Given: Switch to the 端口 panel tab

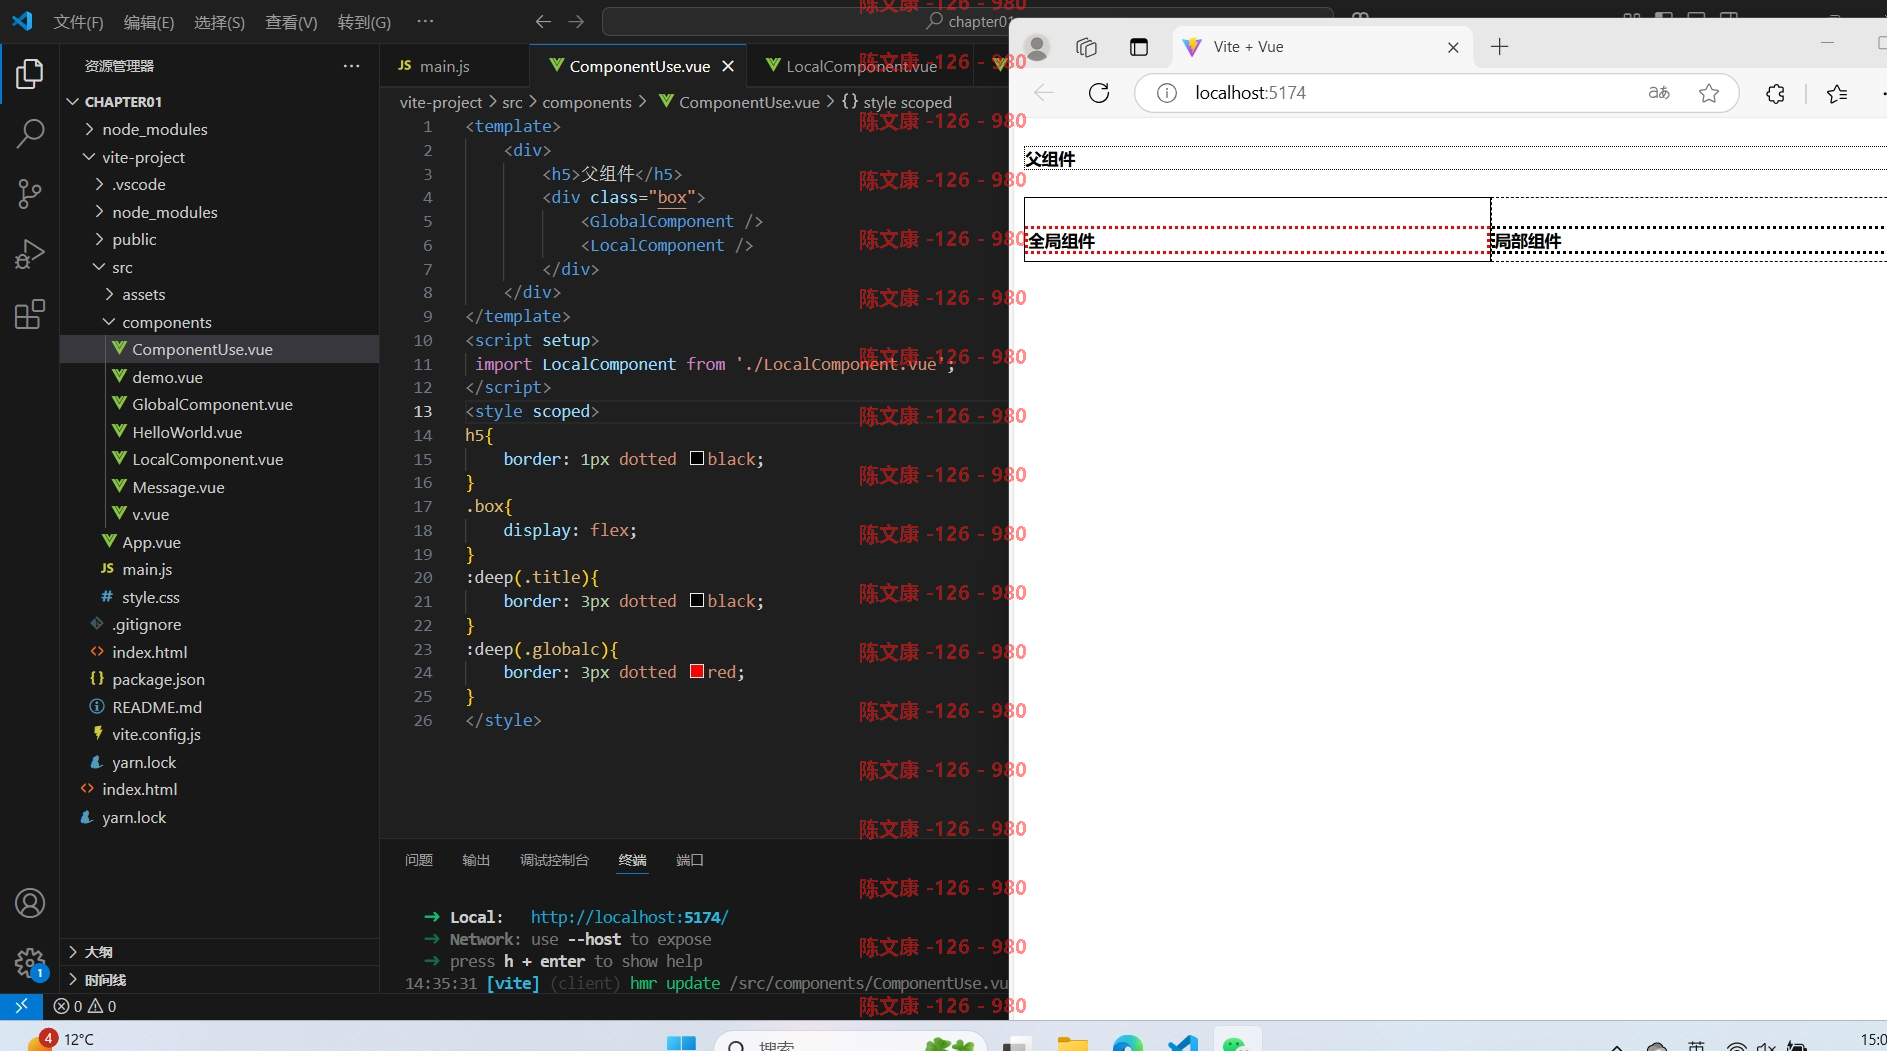Looking at the screenshot, I should 690,860.
